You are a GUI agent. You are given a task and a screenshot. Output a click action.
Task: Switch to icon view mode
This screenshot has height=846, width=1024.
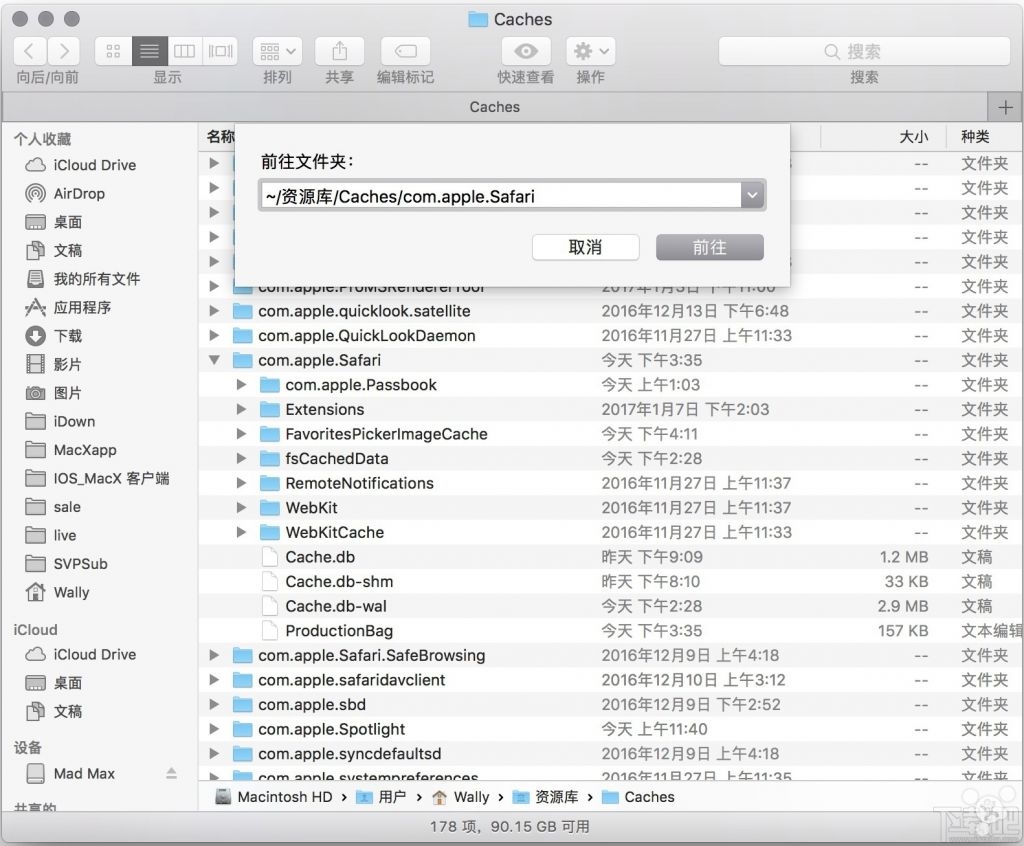coord(112,51)
